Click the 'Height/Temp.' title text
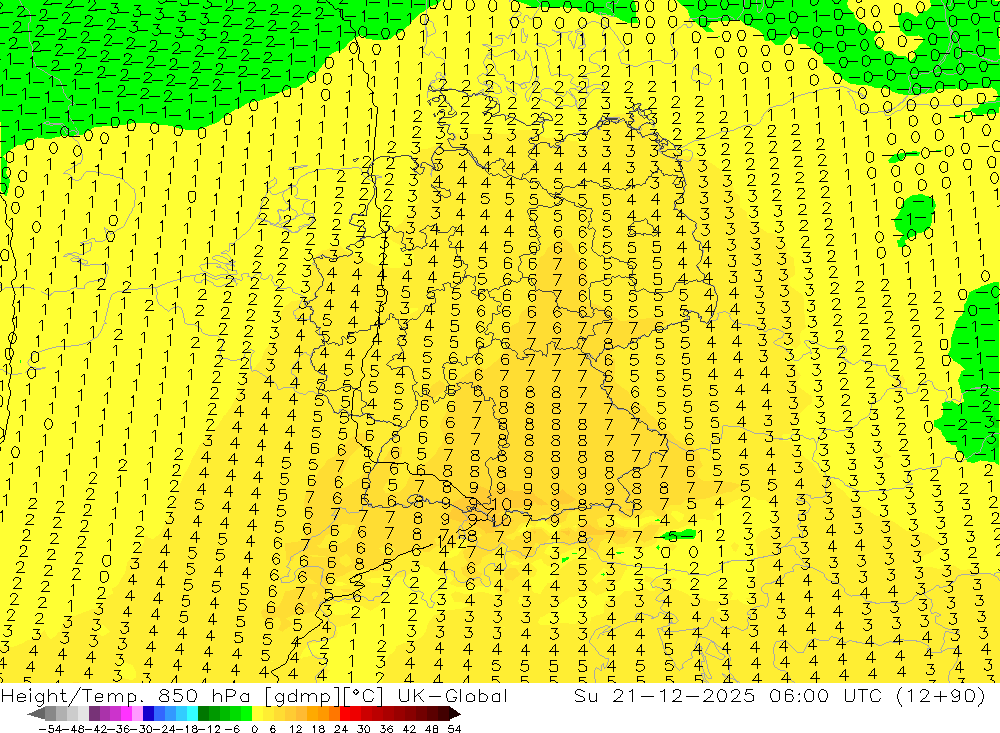Image resolution: width=1000 pixels, height=733 pixels. pos(71,696)
